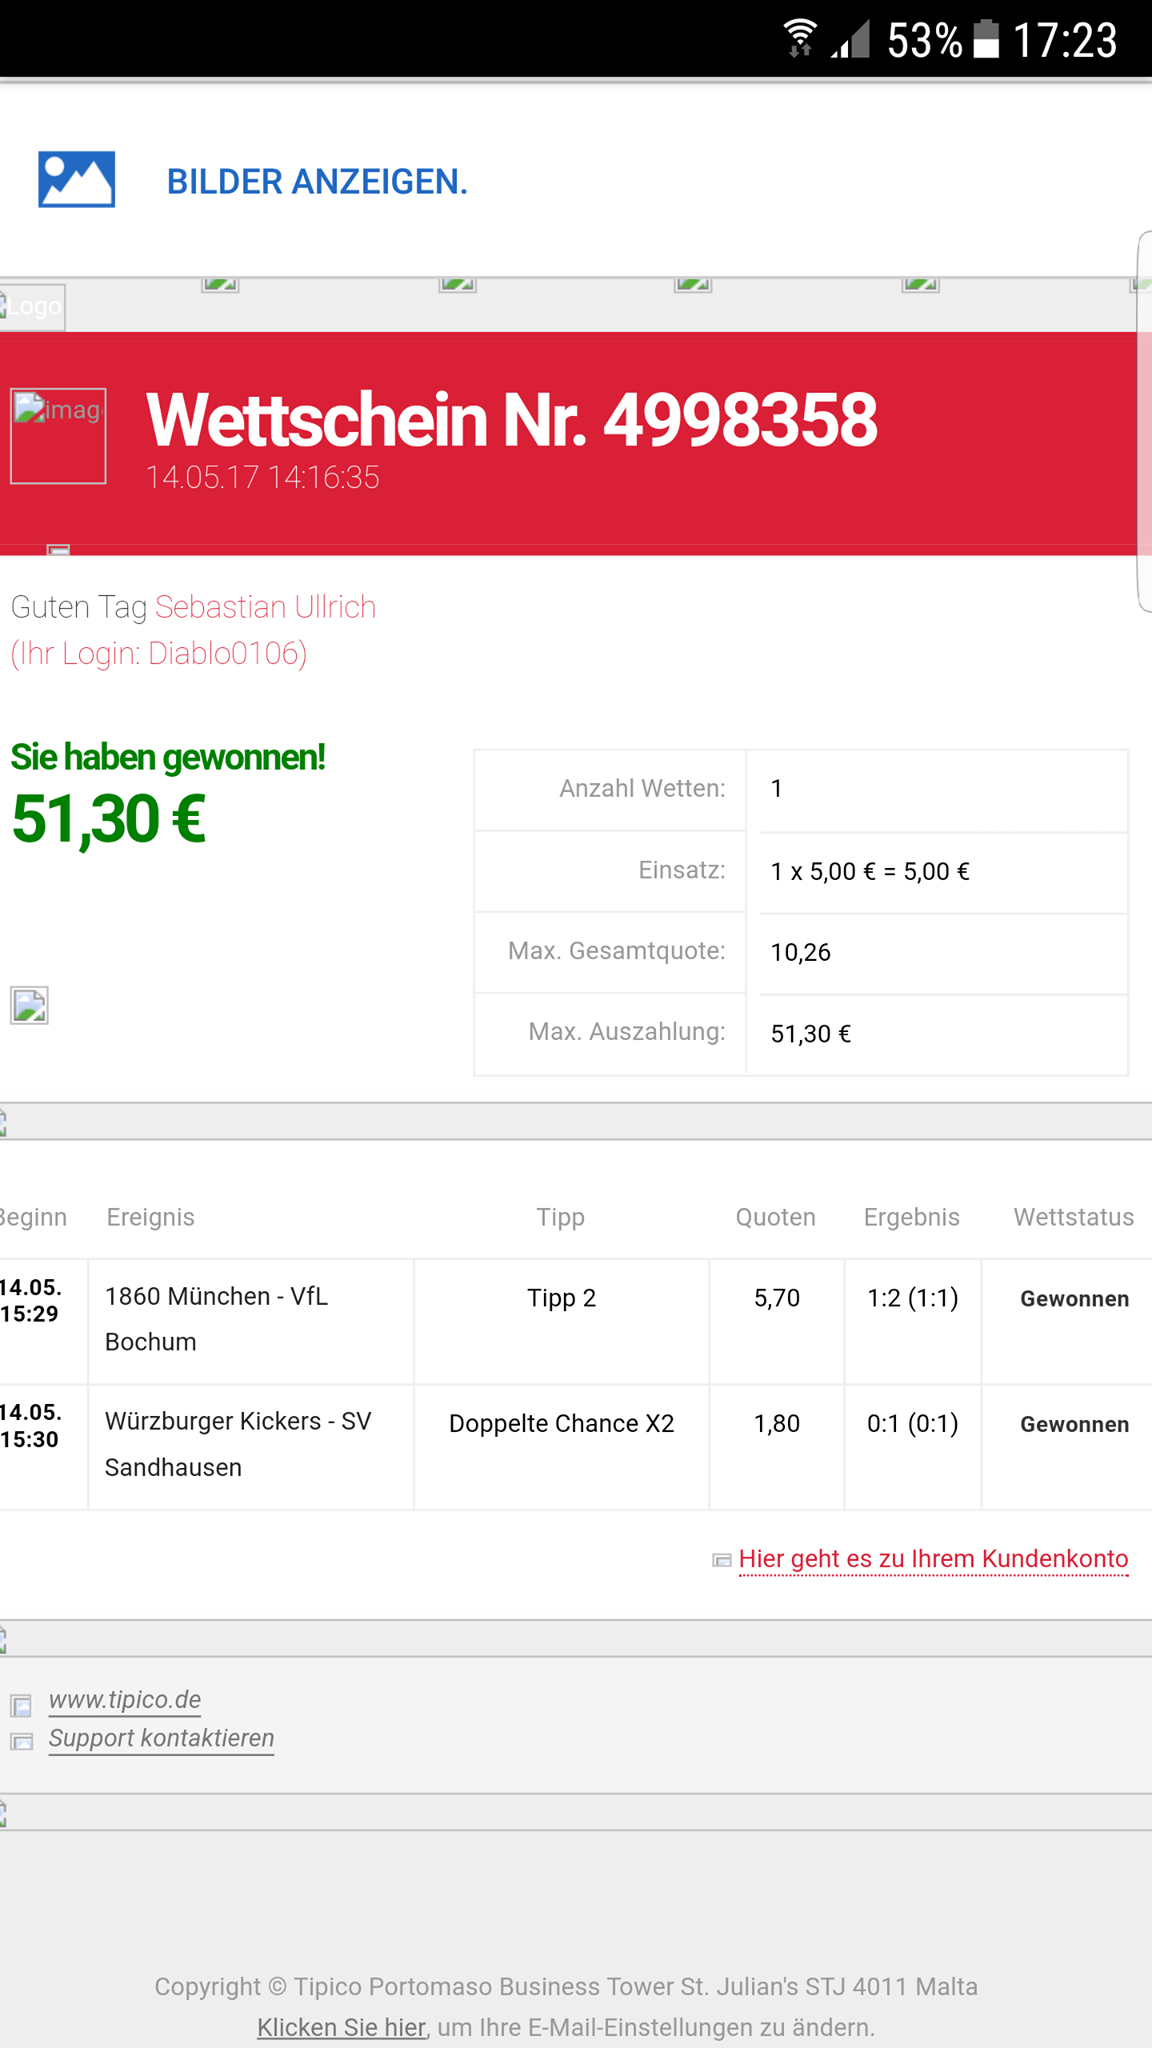Tap BILDER ANZEIGEN to show images
The height and width of the screenshot is (2048, 1152).
click(317, 182)
